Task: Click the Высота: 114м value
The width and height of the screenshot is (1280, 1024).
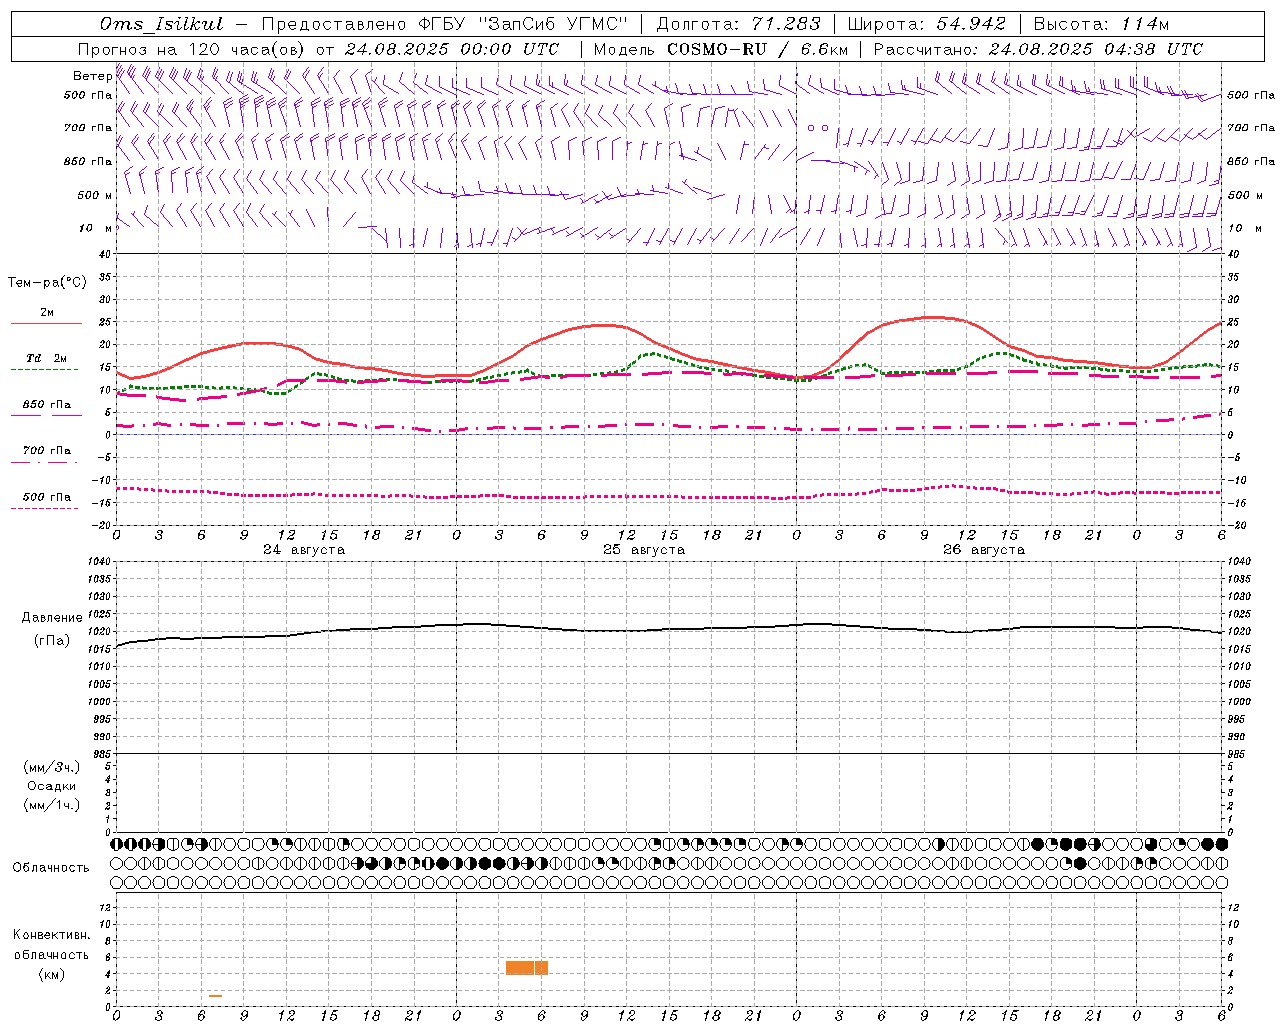Action: click(1101, 24)
